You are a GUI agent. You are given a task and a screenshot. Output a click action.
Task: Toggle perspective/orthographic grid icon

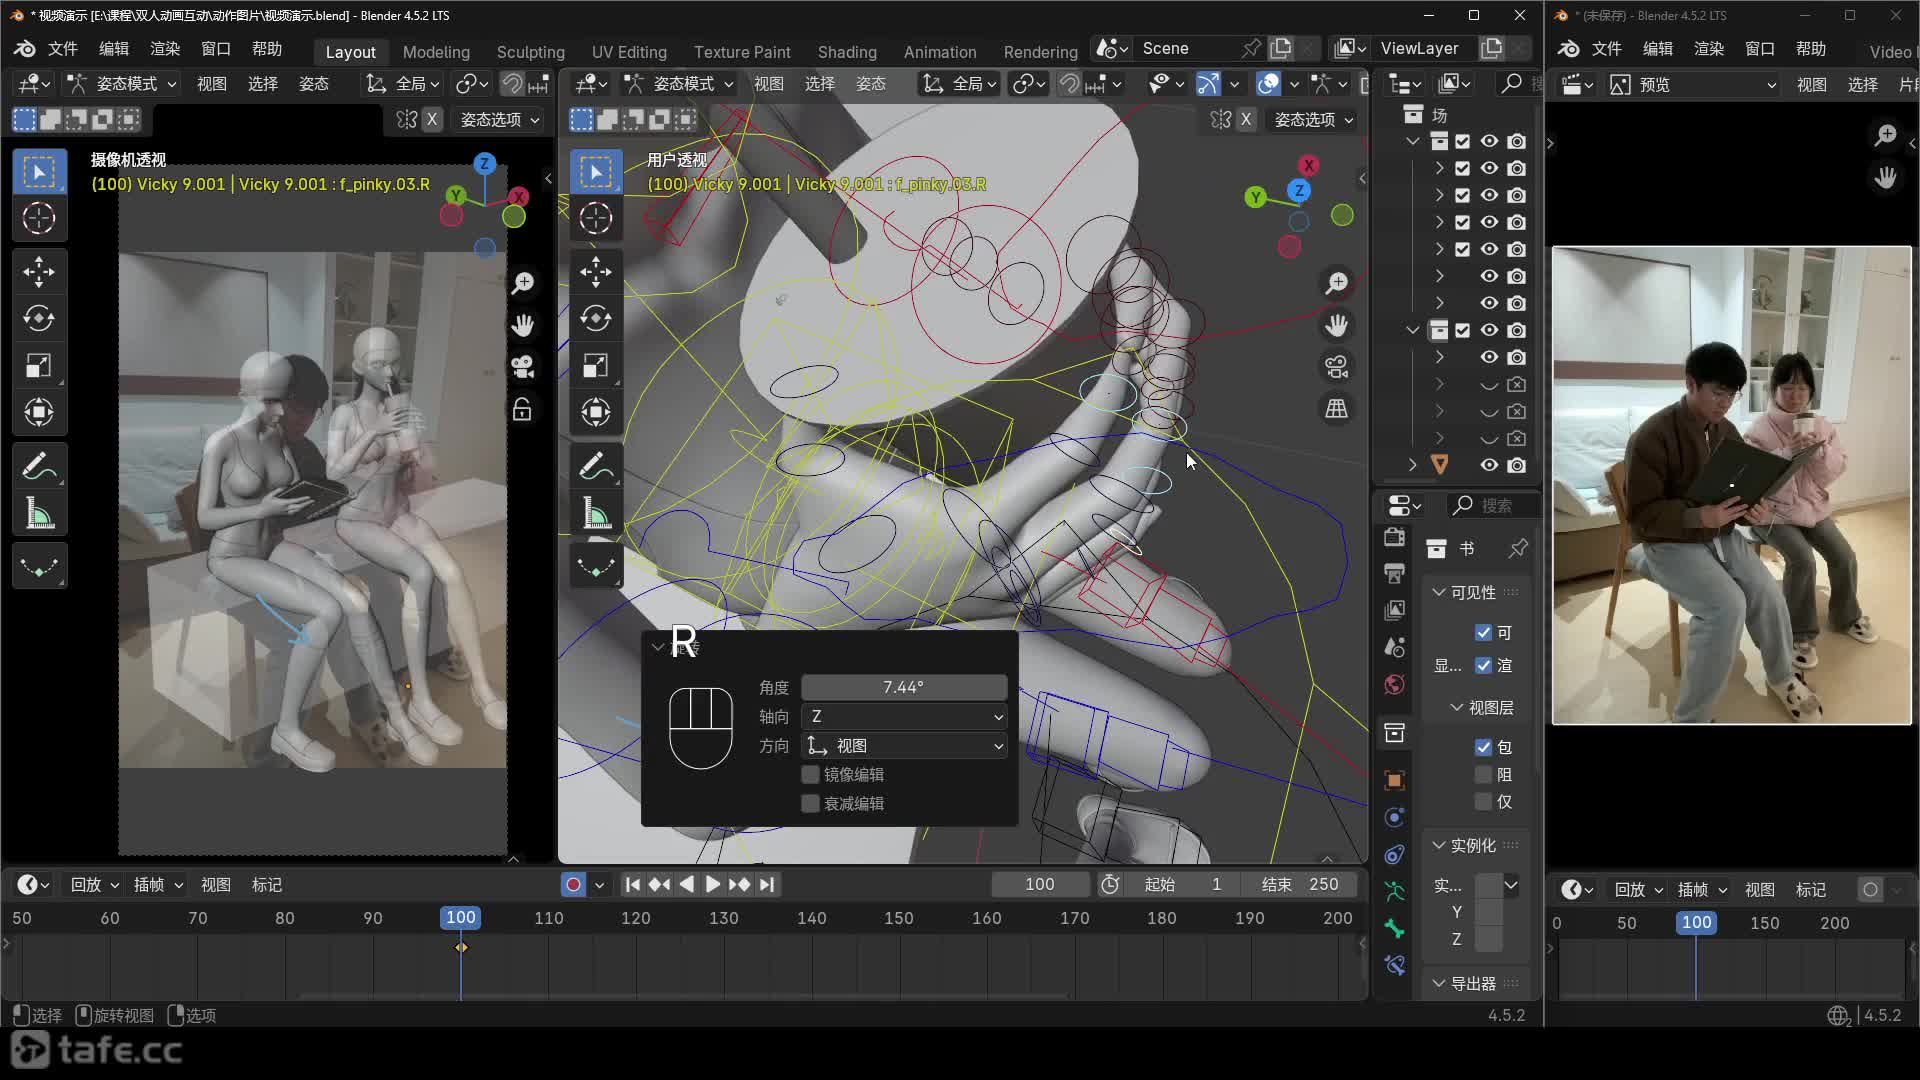pos(1337,409)
